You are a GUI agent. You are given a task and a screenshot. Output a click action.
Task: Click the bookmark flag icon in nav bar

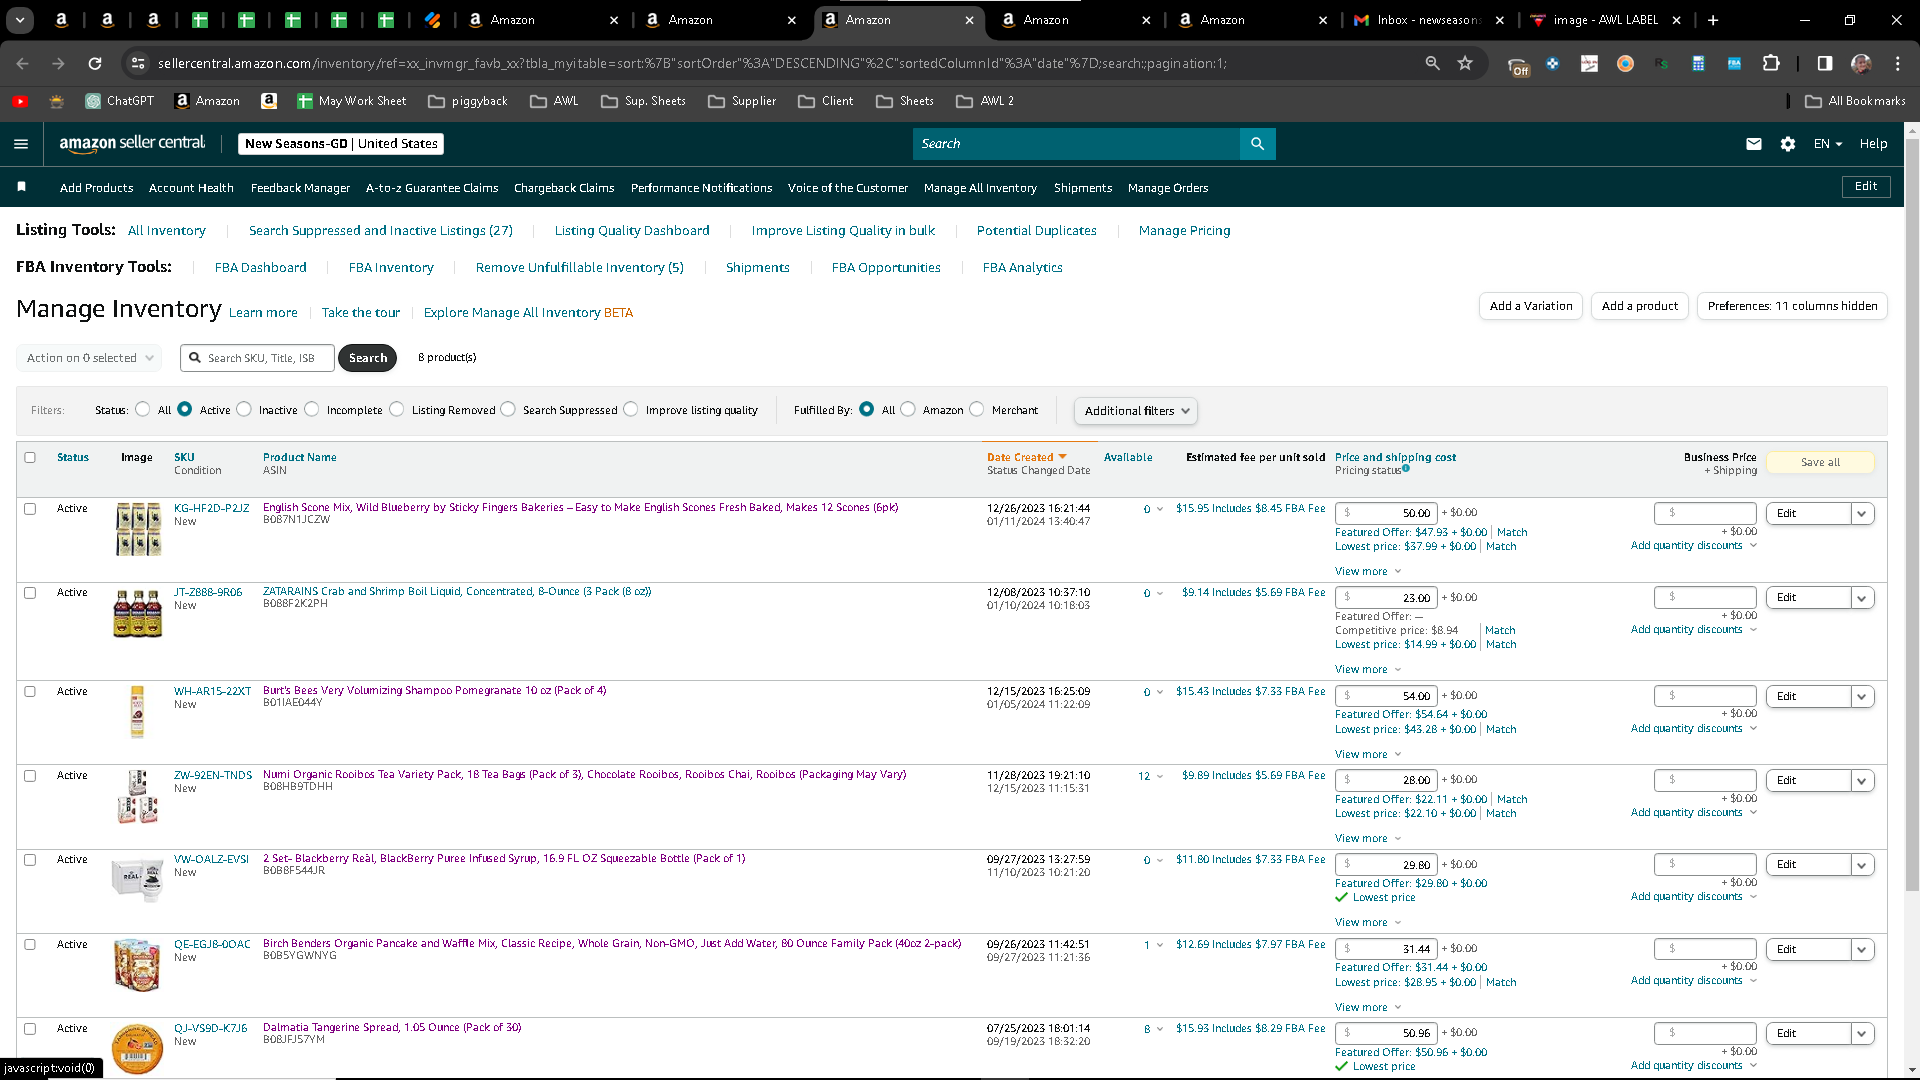click(x=22, y=187)
